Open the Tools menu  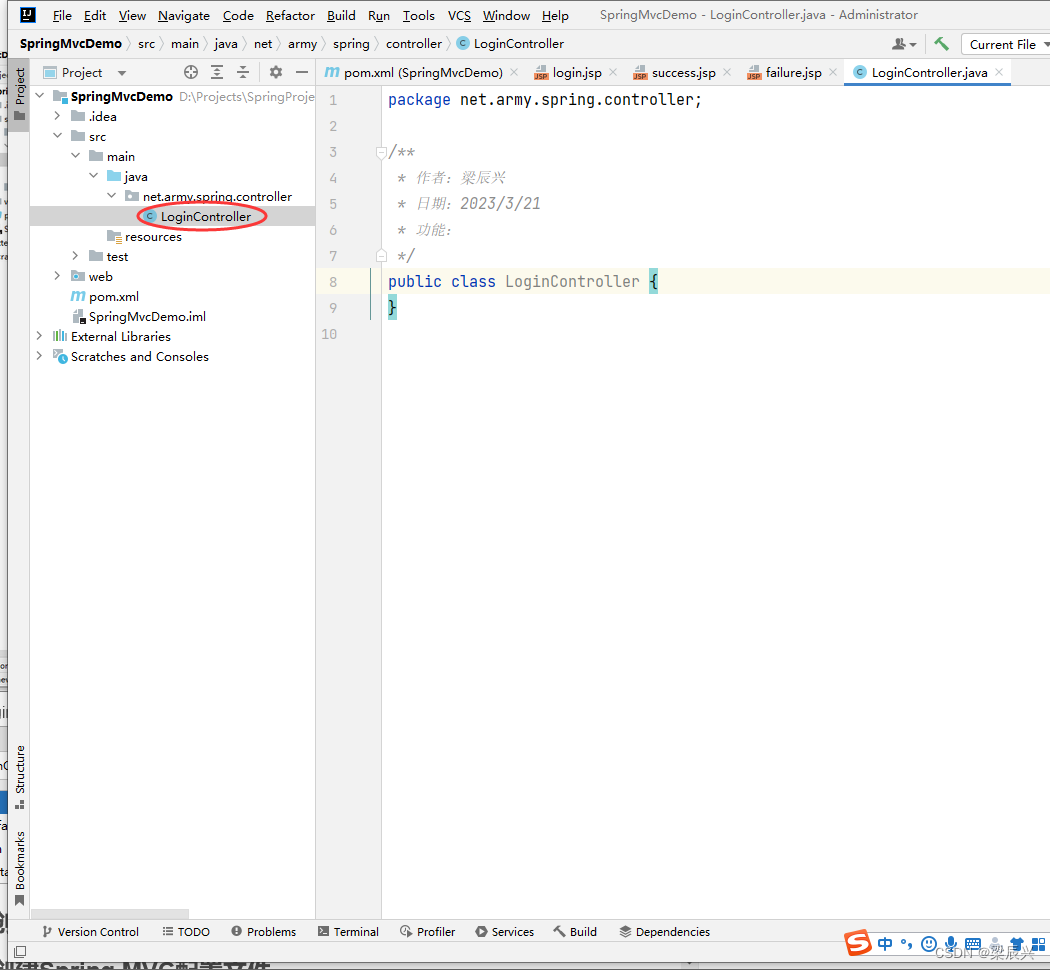[418, 15]
